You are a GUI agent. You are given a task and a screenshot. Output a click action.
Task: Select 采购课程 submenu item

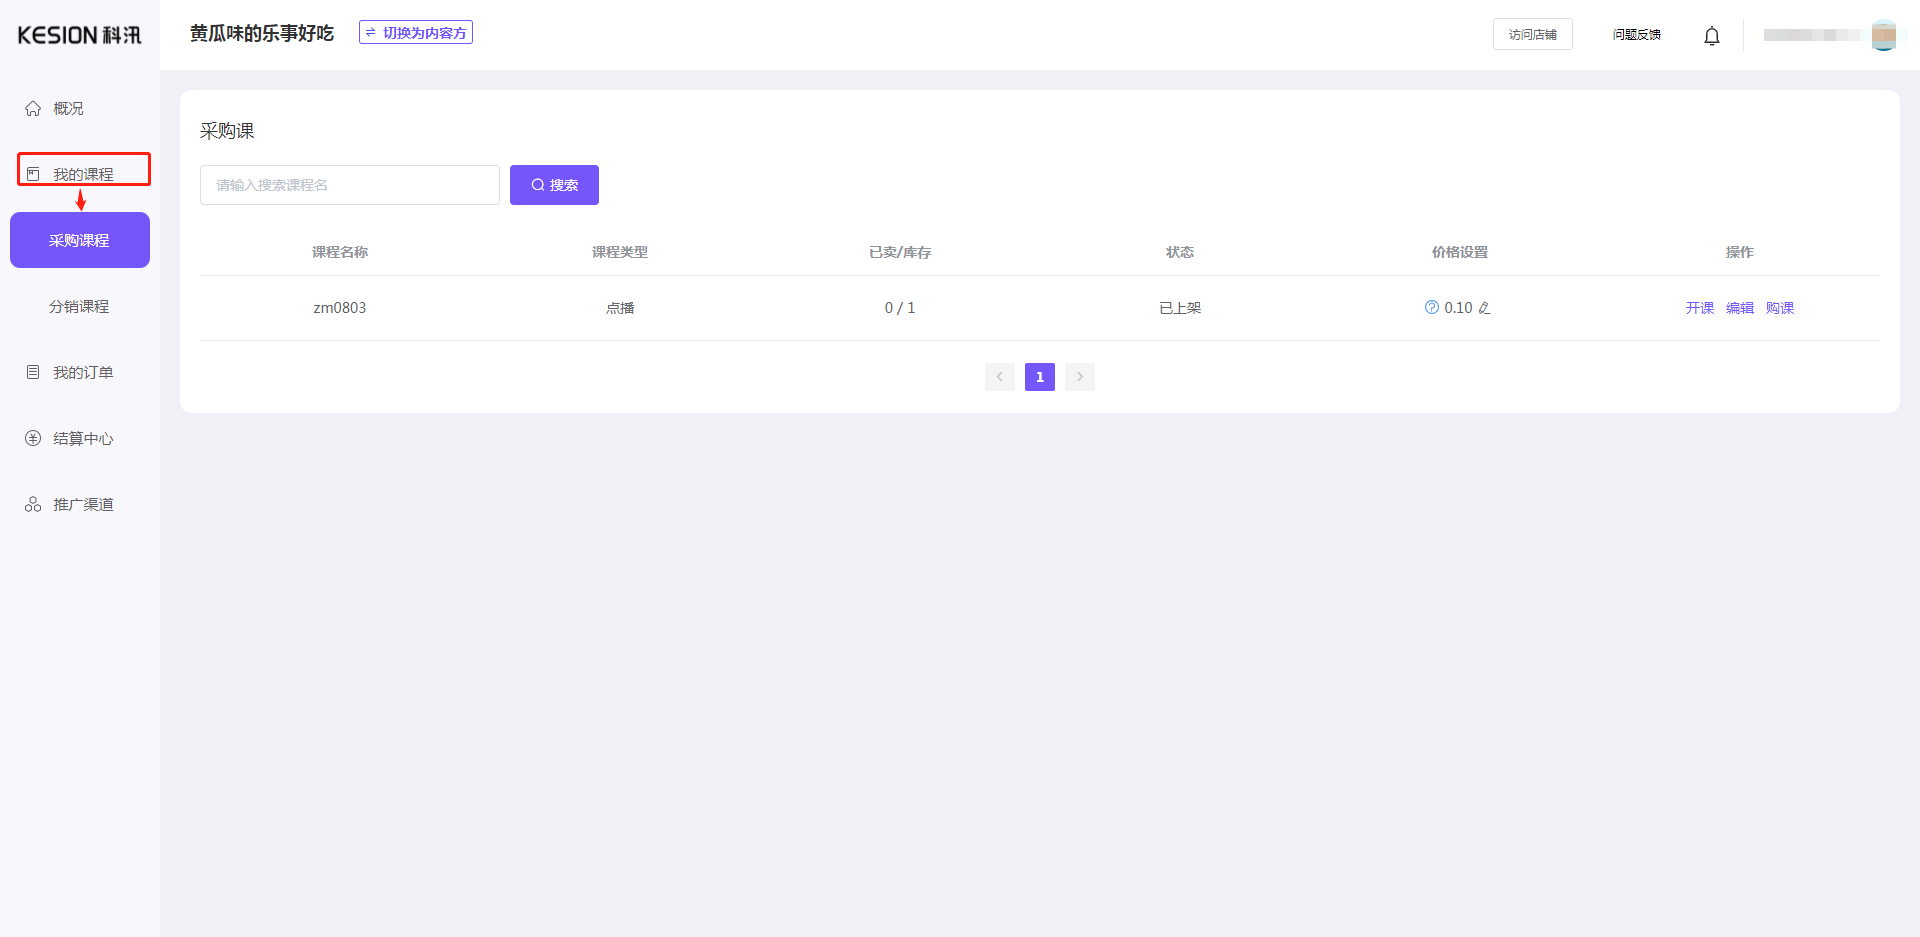(80, 240)
